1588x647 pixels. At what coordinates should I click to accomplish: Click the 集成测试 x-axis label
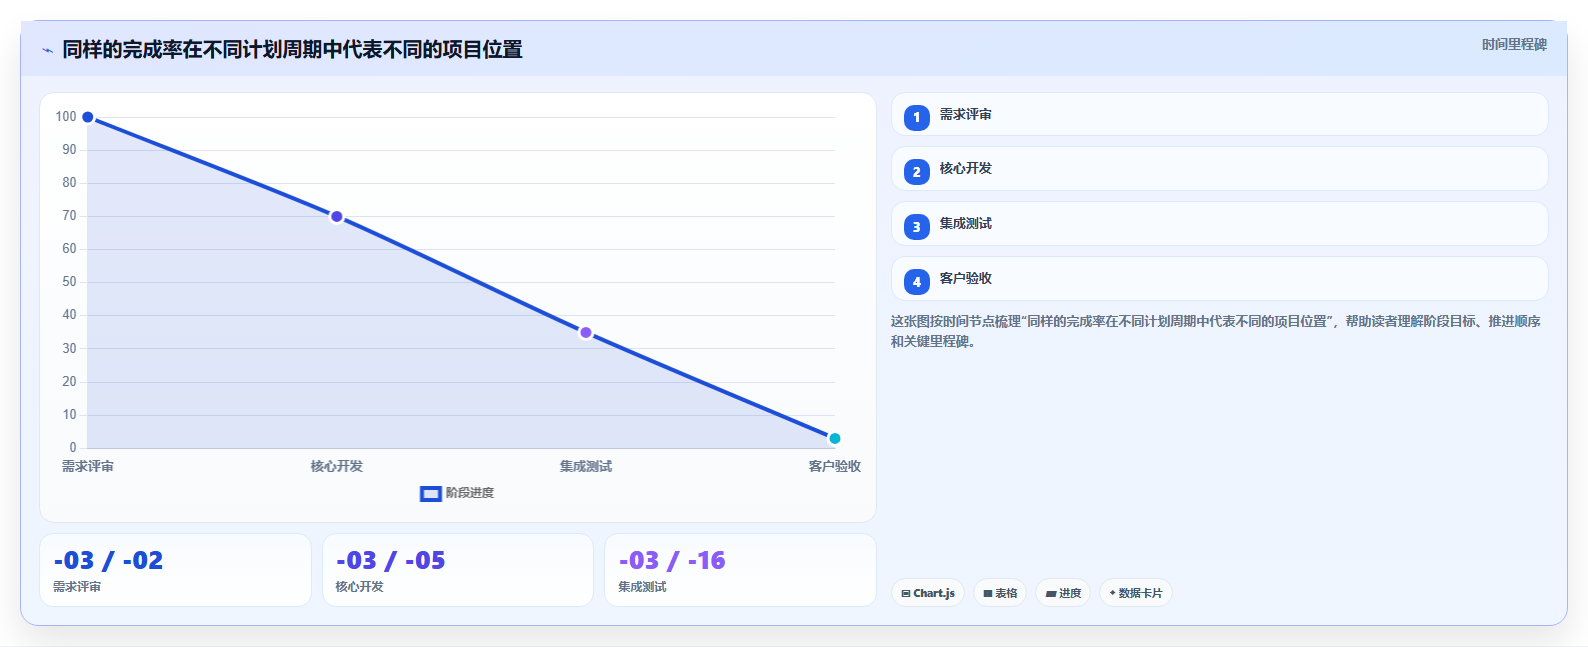coord(586,467)
